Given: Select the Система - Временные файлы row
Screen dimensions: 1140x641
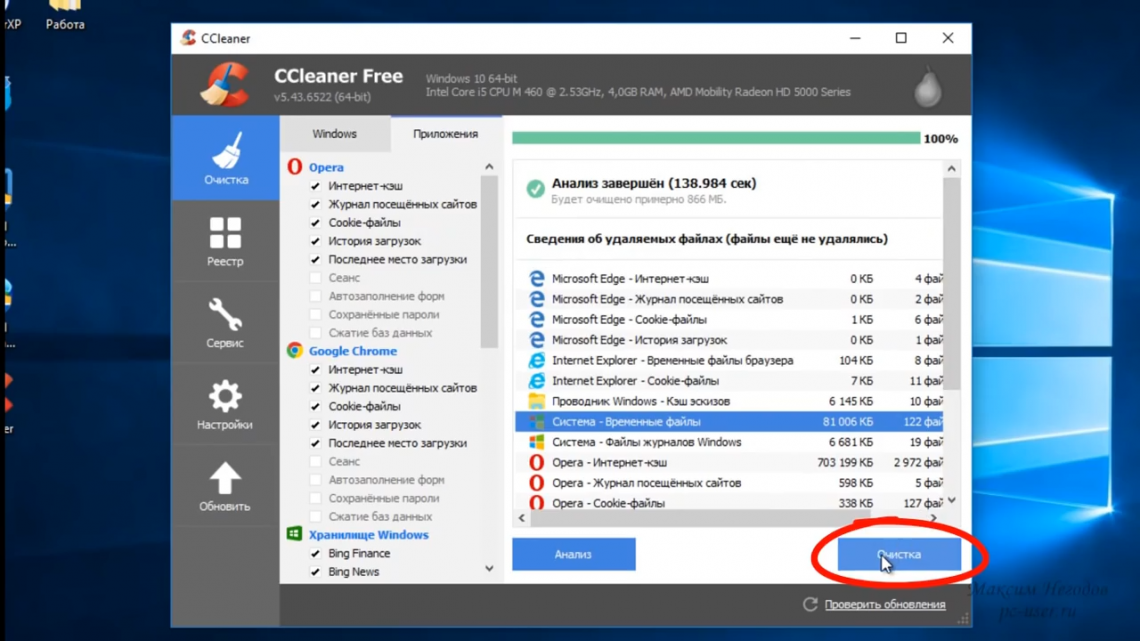Looking at the screenshot, I should [729, 422].
